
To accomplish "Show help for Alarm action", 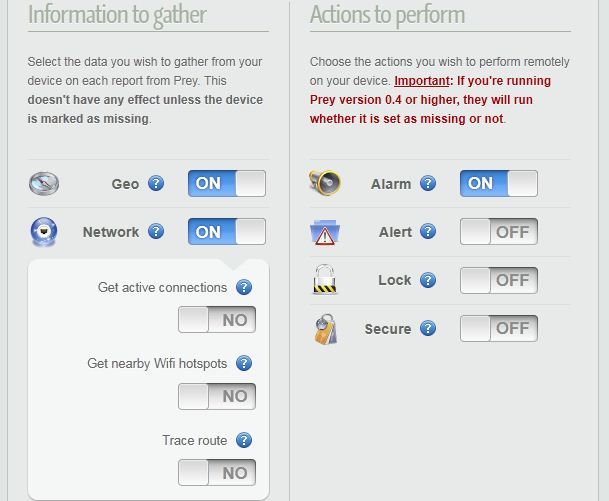I will 428,184.
